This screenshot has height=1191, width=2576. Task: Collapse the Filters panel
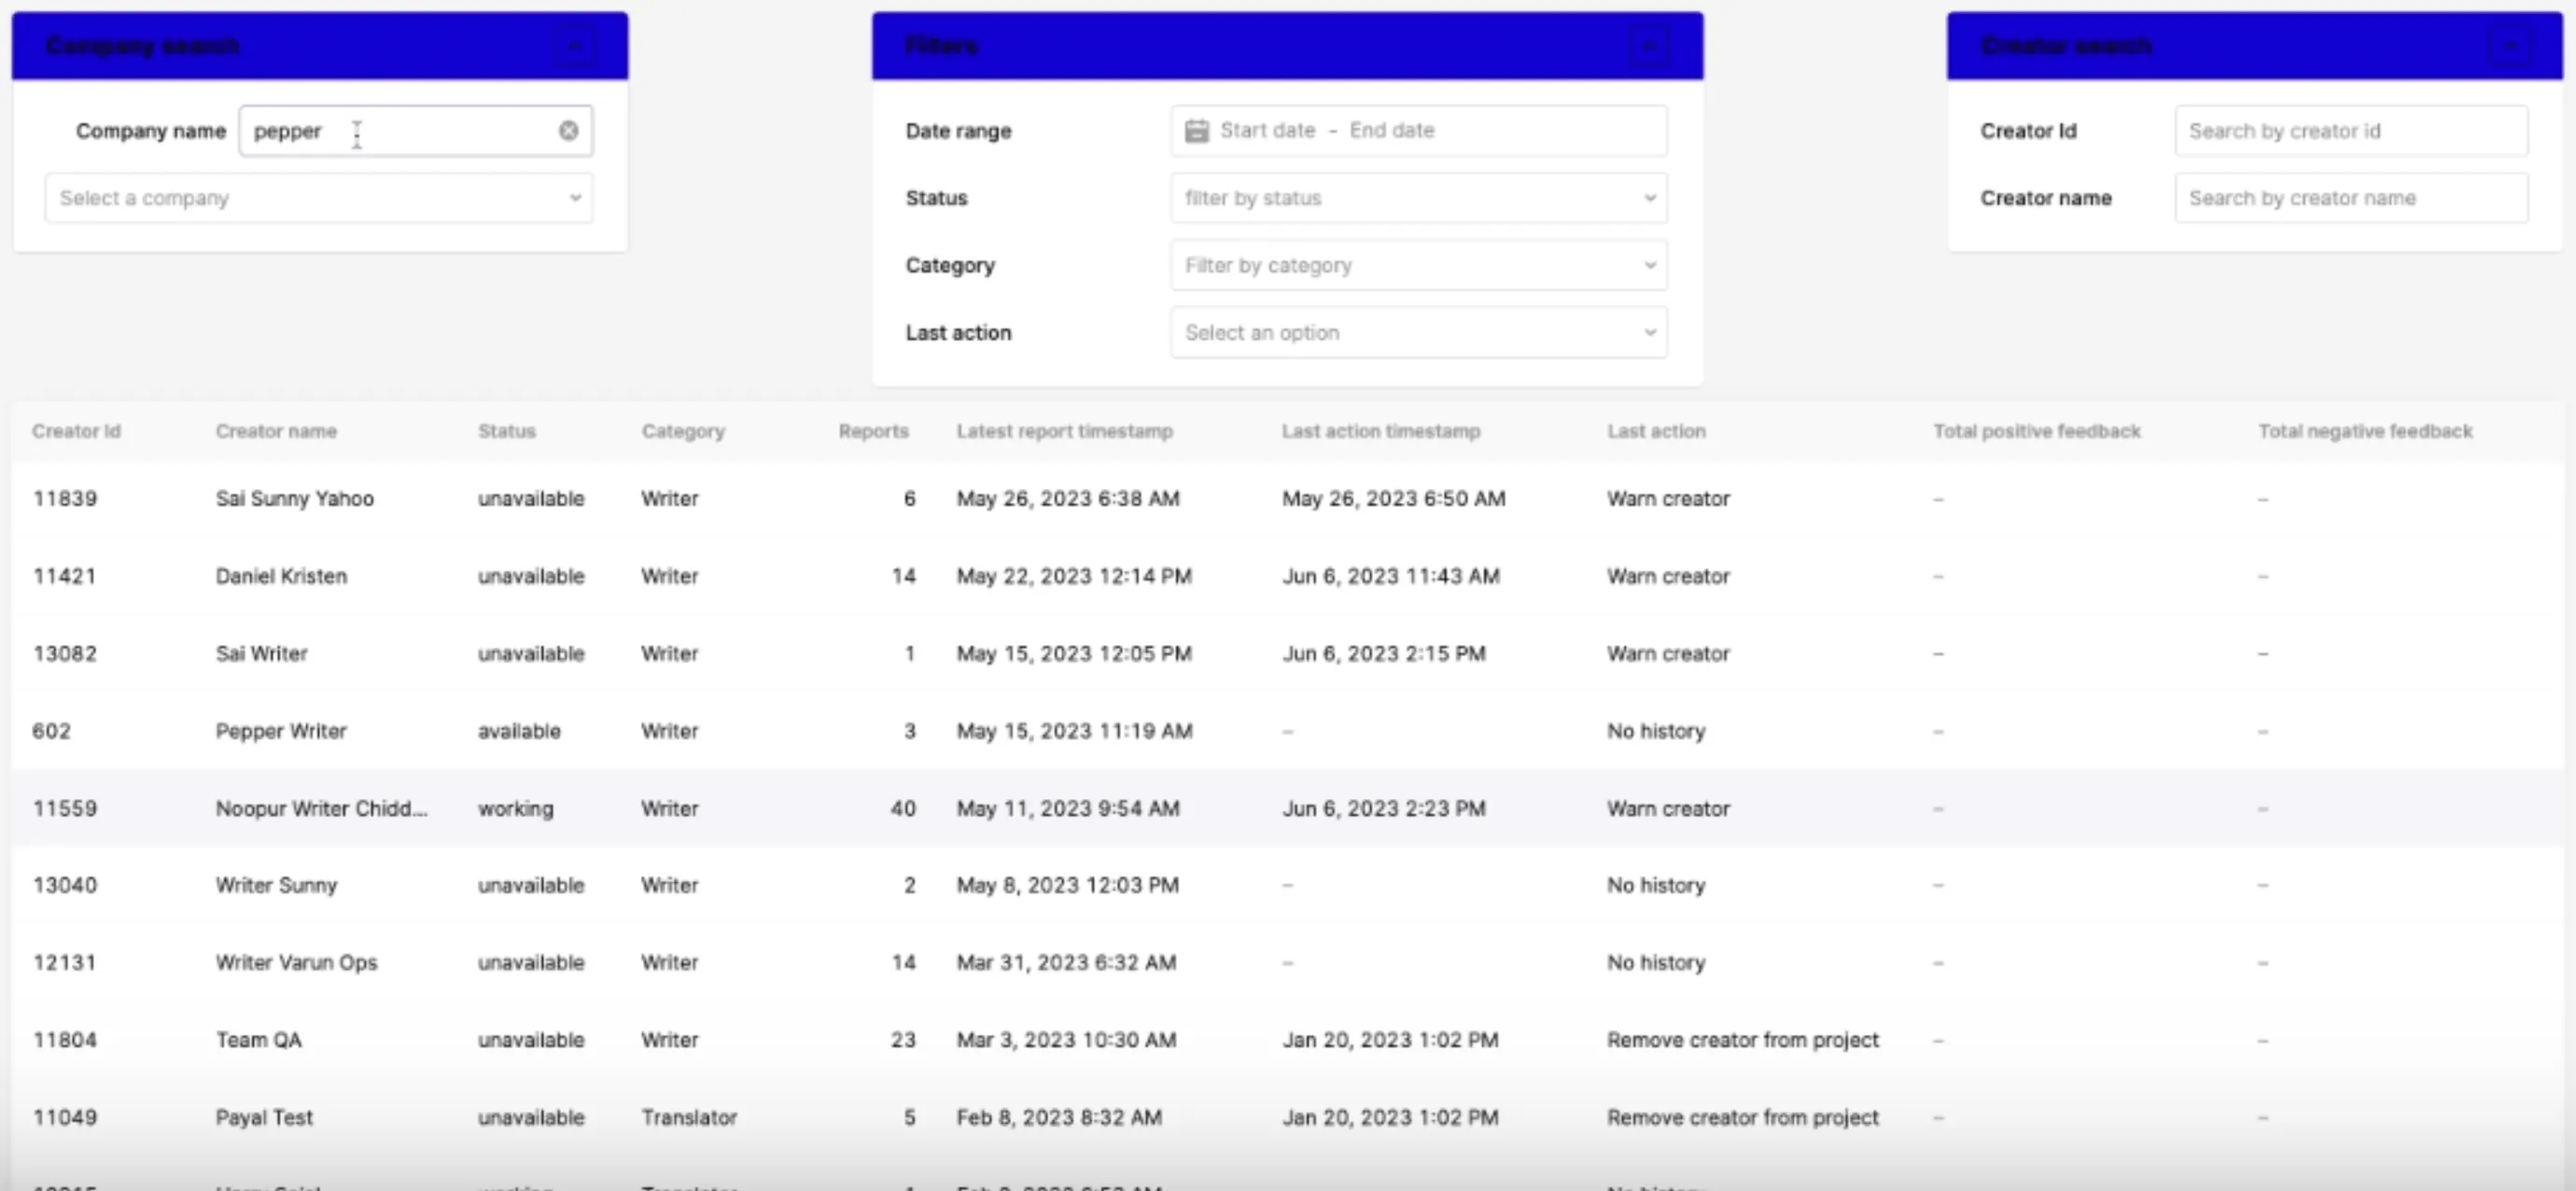[1649, 46]
